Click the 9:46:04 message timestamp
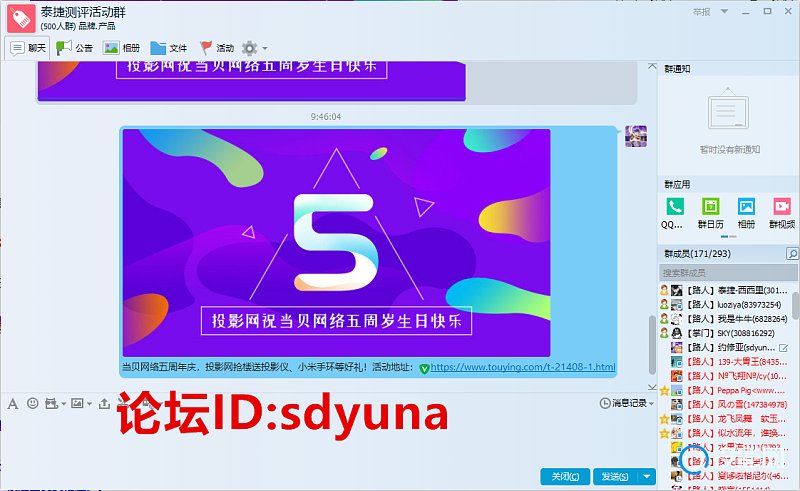 pyautogui.click(x=326, y=117)
